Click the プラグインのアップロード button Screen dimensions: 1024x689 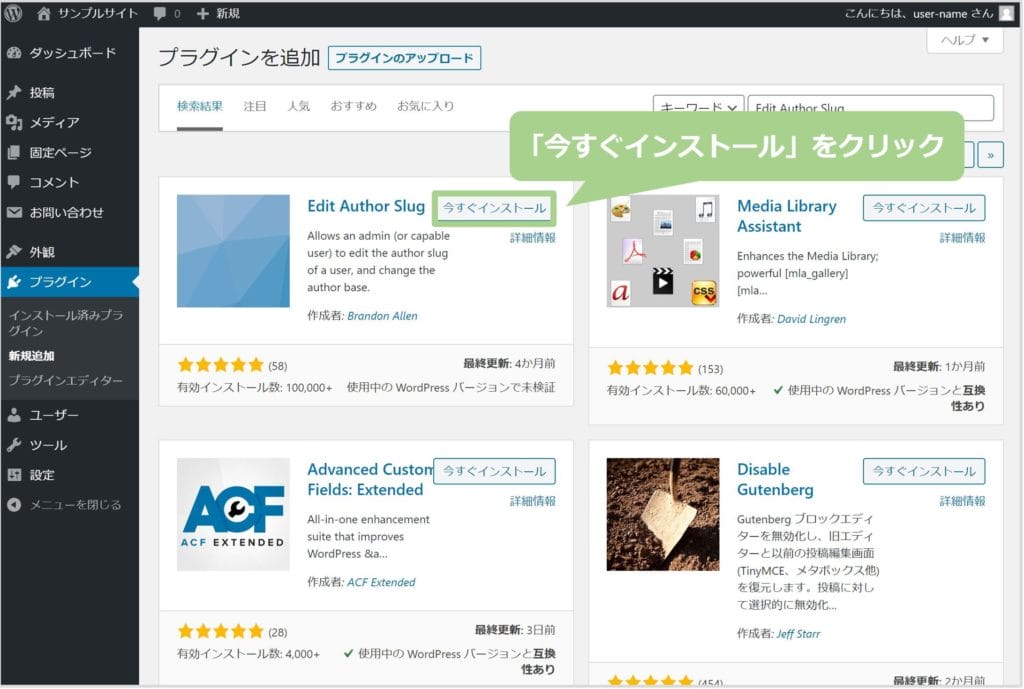coord(404,58)
